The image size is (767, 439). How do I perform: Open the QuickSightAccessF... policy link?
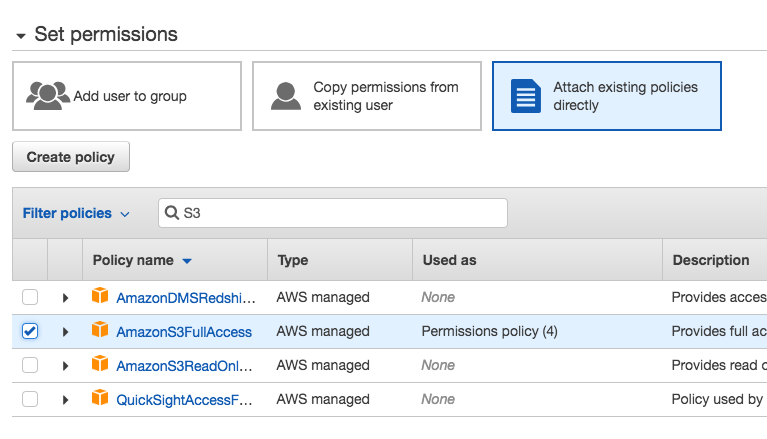click(184, 400)
